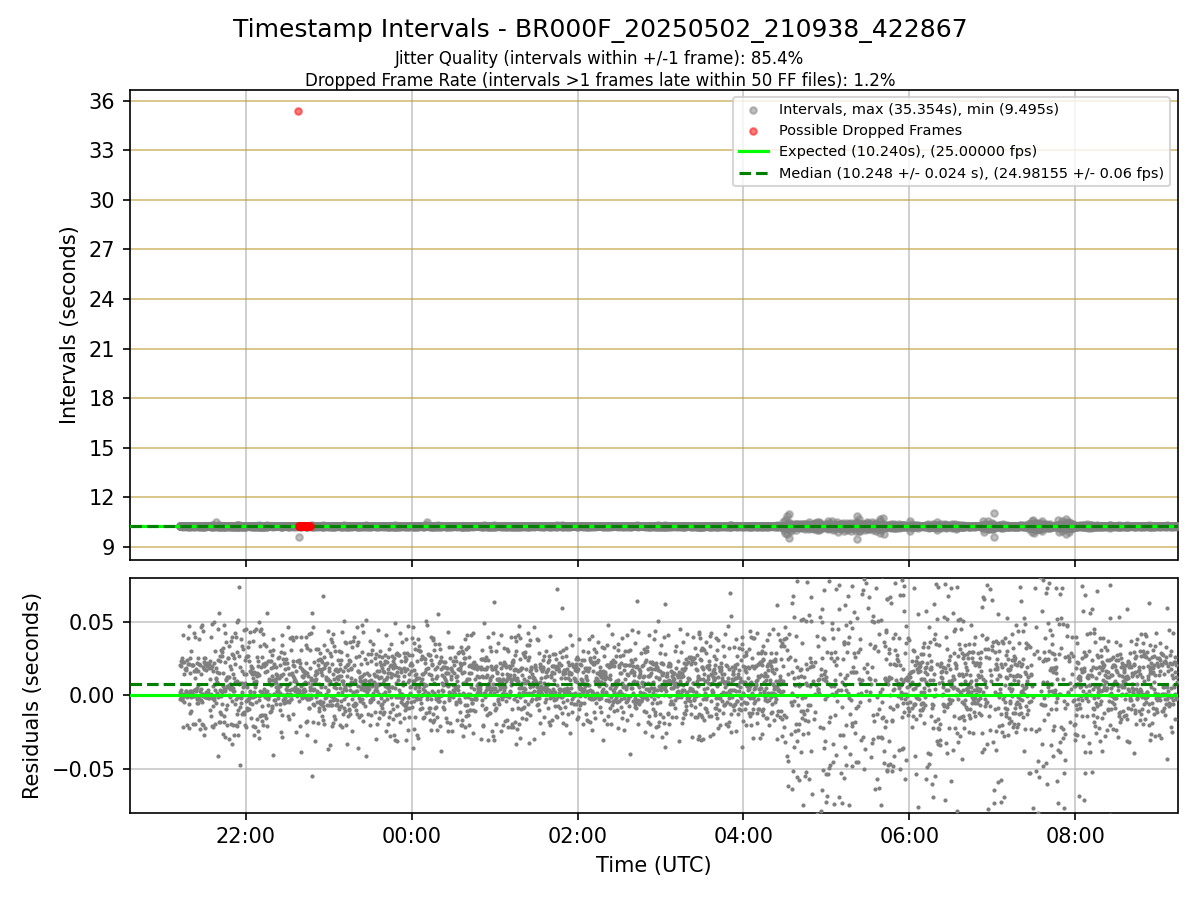This screenshot has width=1200, height=900.
Task: Click the 'Intervals (seconds)' y-axis label
Action: (68, 325)
